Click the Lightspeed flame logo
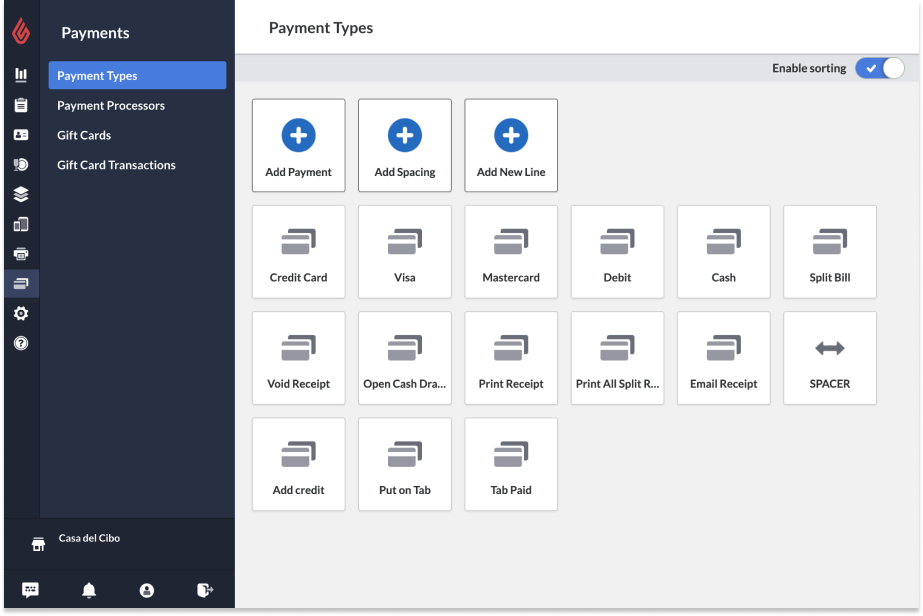Viewport: 923px width, 616px height. click(21, 31)
